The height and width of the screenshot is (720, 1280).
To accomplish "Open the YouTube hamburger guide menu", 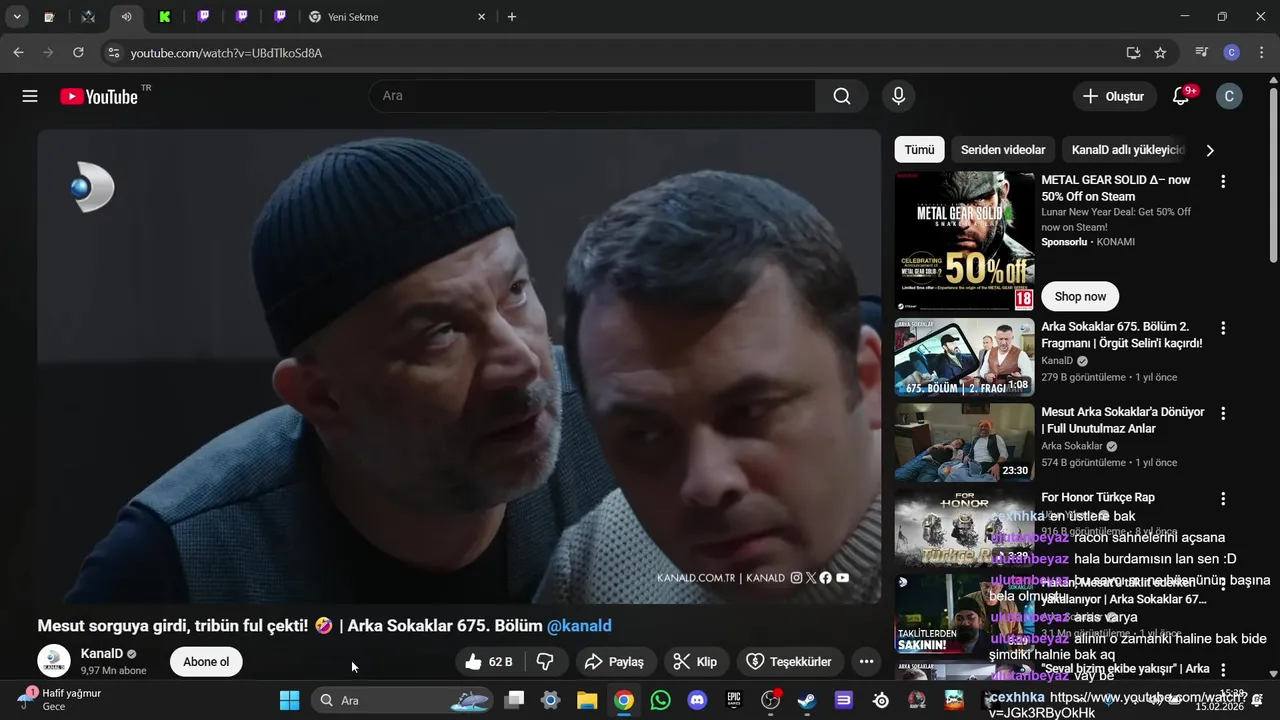I will (30, 96).
